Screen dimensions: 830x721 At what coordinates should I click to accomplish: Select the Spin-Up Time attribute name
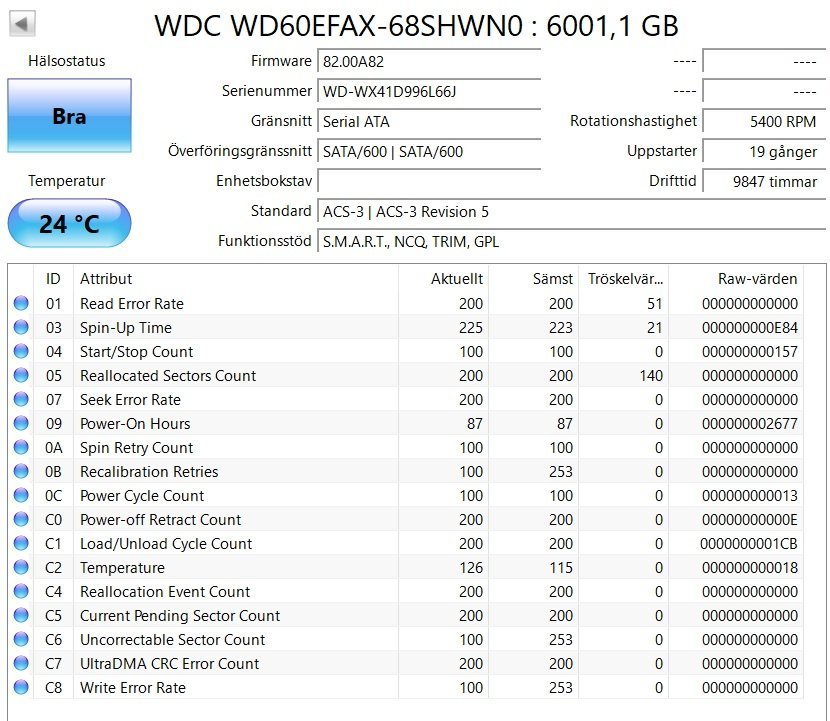pyautogui.click(x=126, y=328)
